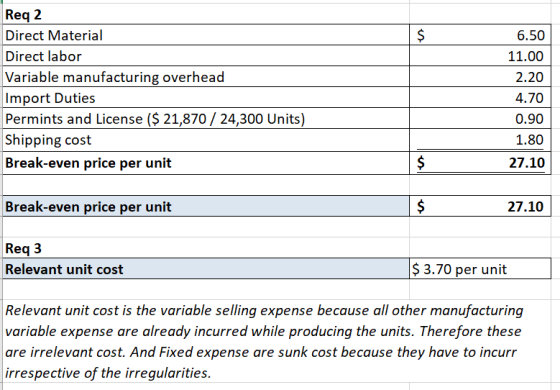Click the 'Shipping cost' label cell
Viewport: 560px width, 390px height.
click(206, 140)
